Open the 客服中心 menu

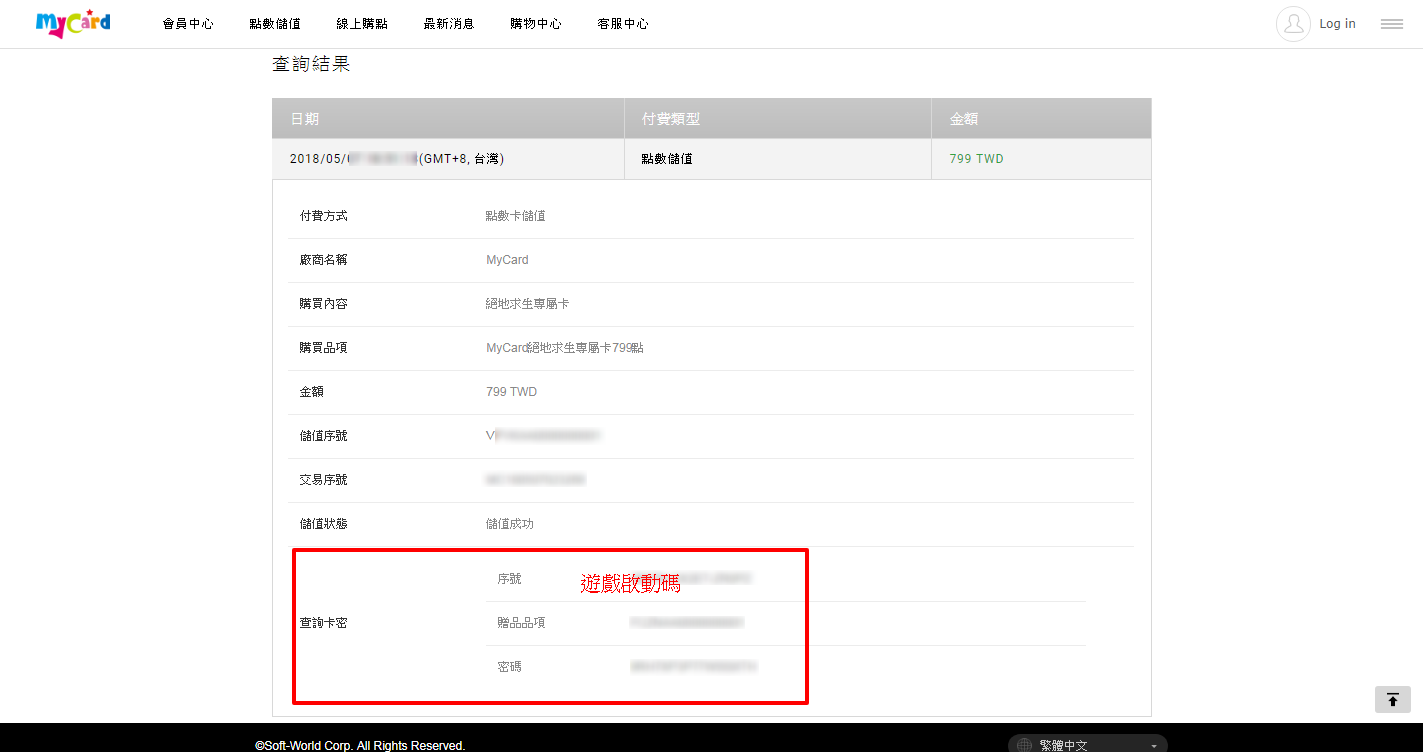(x=623, y=24)
